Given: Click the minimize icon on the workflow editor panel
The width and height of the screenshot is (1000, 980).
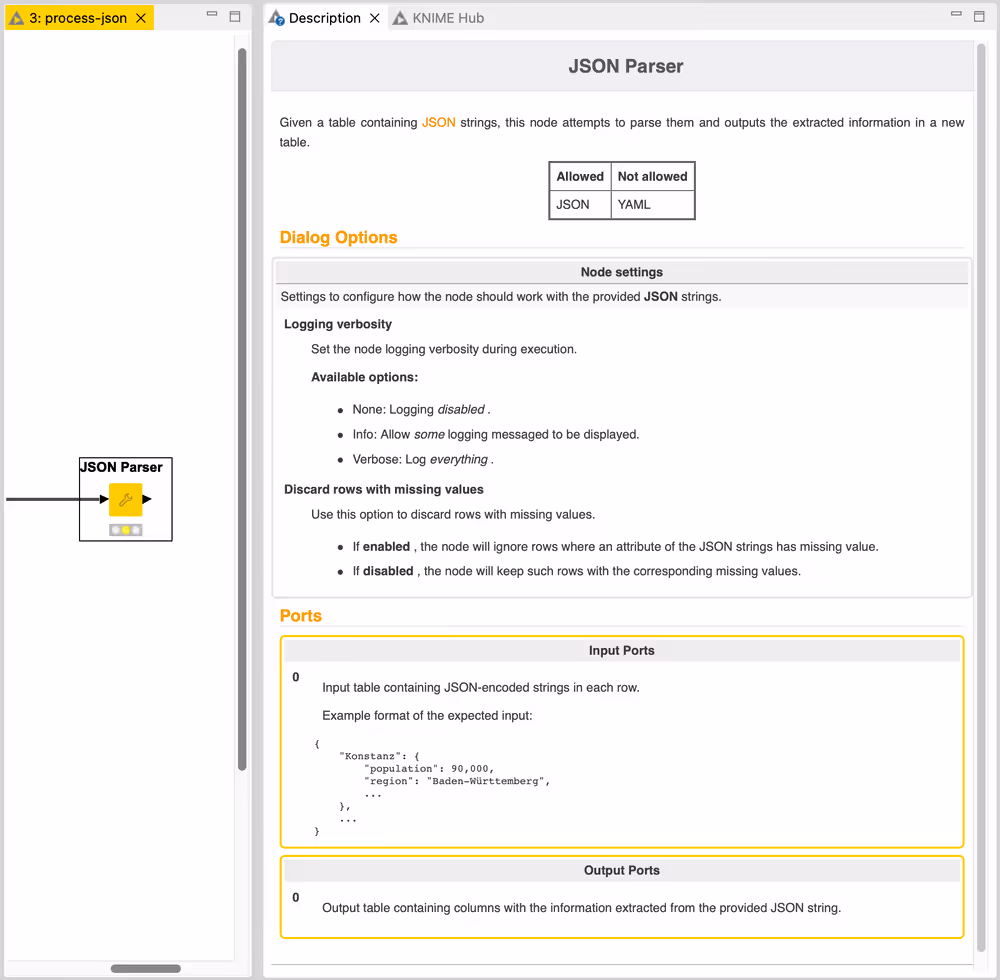Looking at the screenshot, I should pos(210,12).
